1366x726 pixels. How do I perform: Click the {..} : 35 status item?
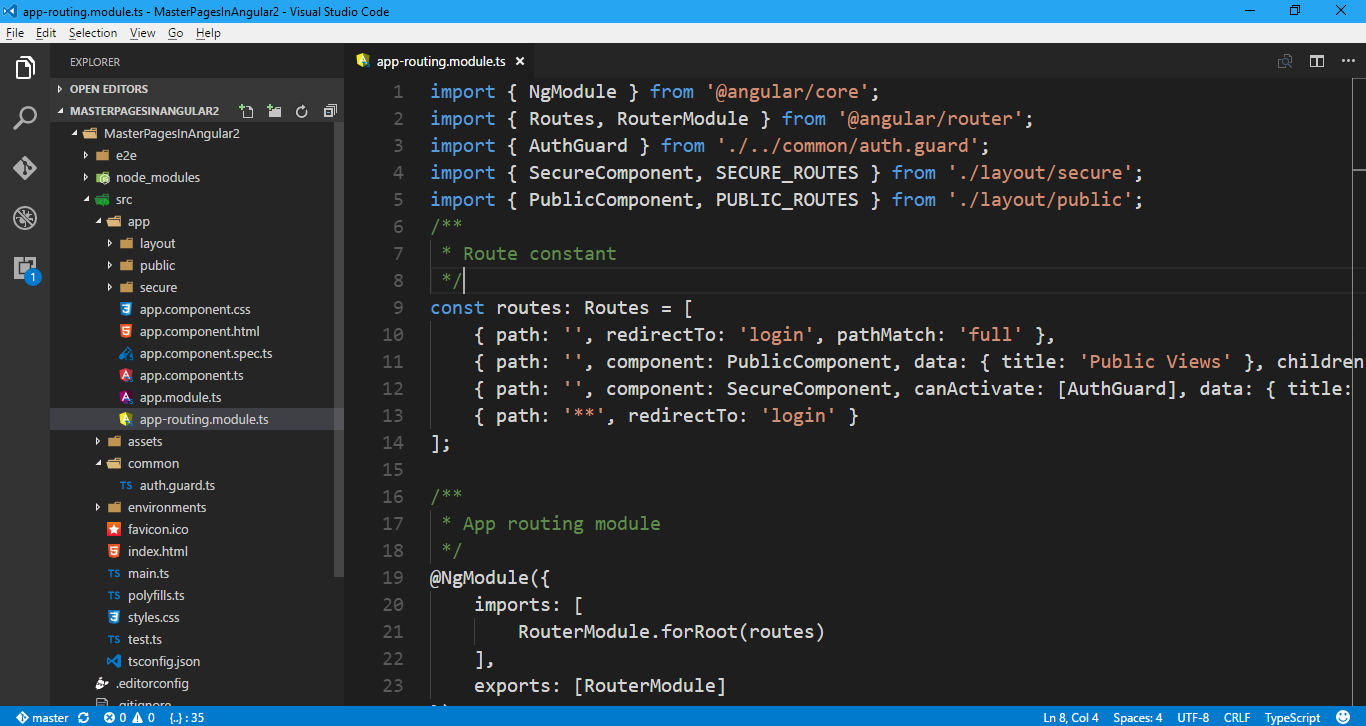tap(187, 717)
